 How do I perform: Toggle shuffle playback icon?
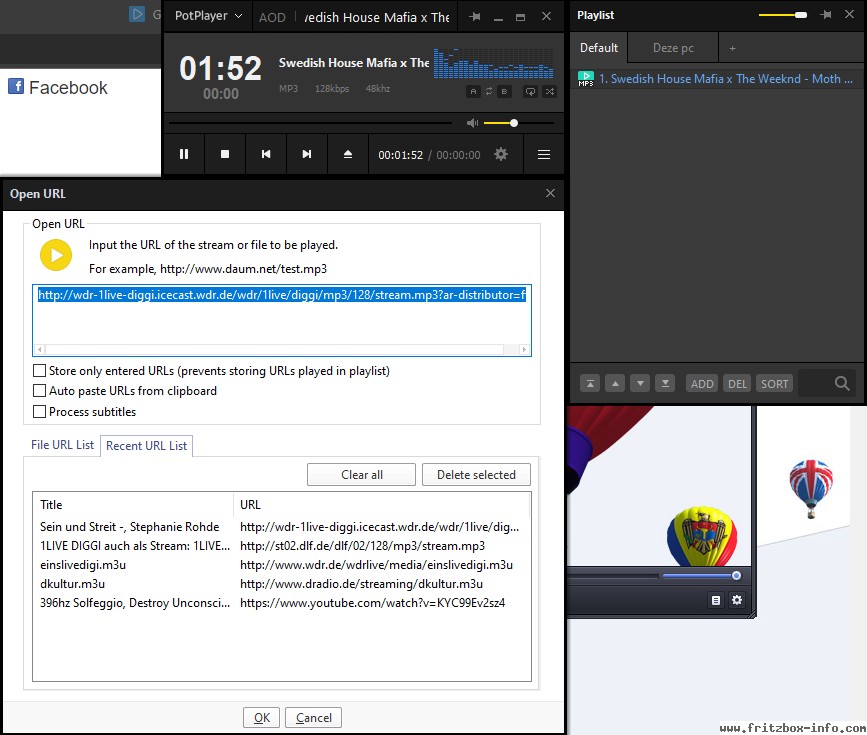(x=550, y=92)
